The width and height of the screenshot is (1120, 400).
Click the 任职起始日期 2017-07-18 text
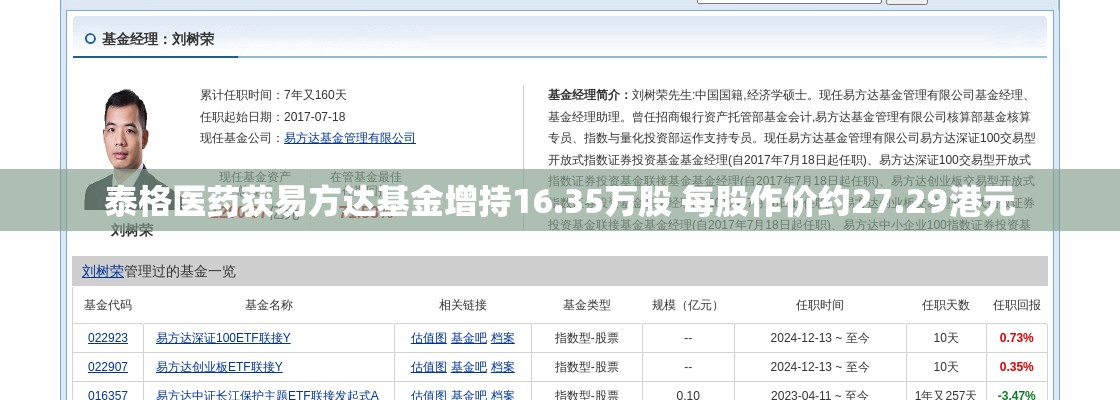[x=272, y=116]
